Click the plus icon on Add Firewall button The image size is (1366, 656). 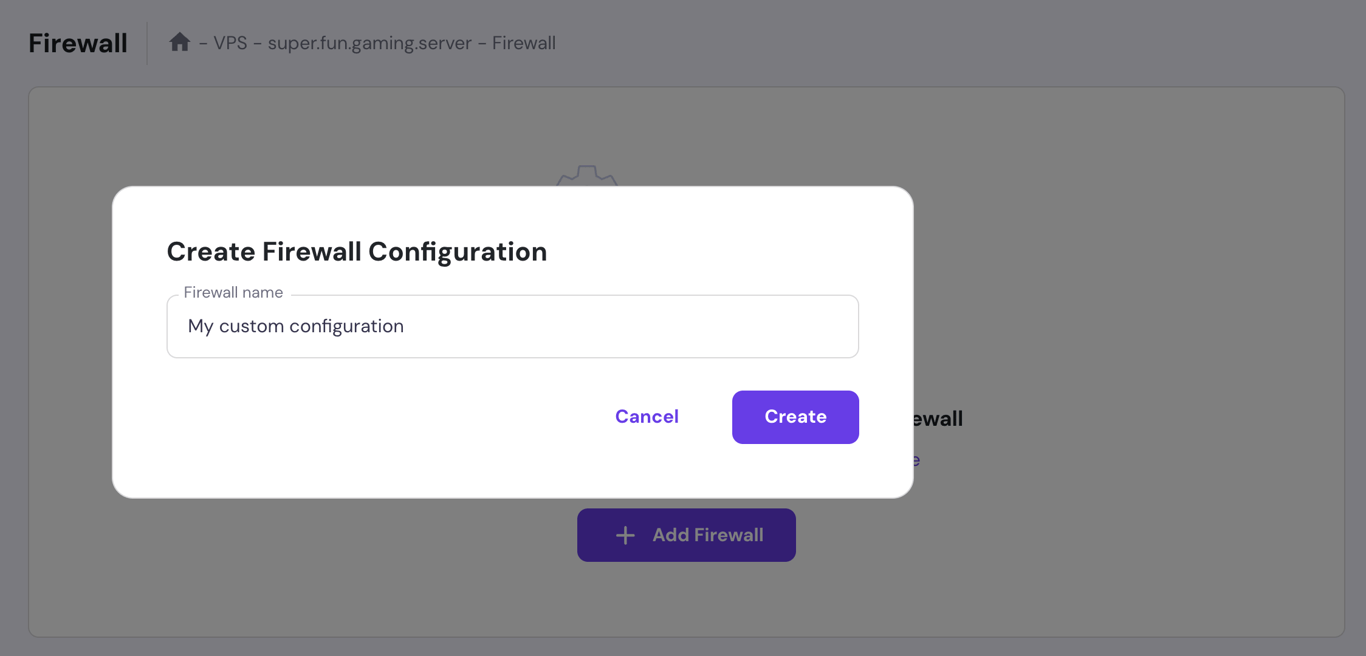[625, 535]
